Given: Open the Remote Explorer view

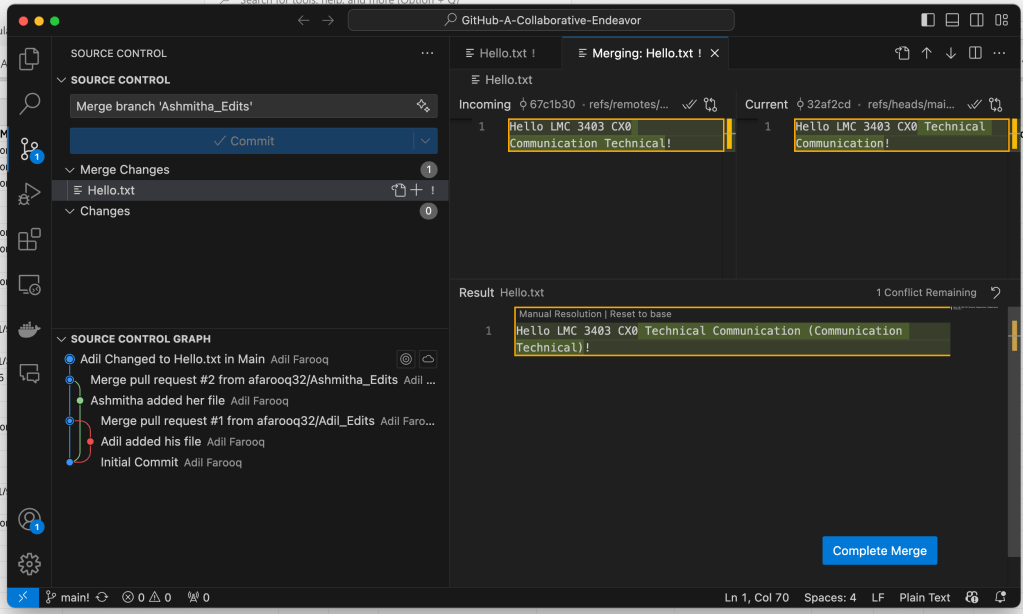Looking at the screenshot, I should [x=29, y=284].
